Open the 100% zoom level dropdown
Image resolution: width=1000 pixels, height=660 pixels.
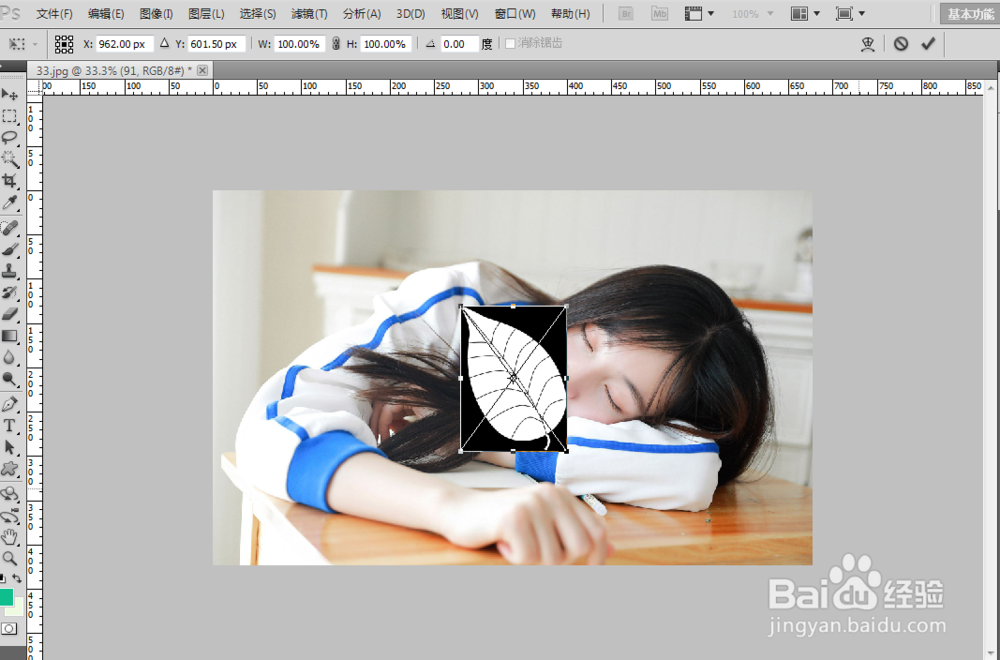(753, 13)
